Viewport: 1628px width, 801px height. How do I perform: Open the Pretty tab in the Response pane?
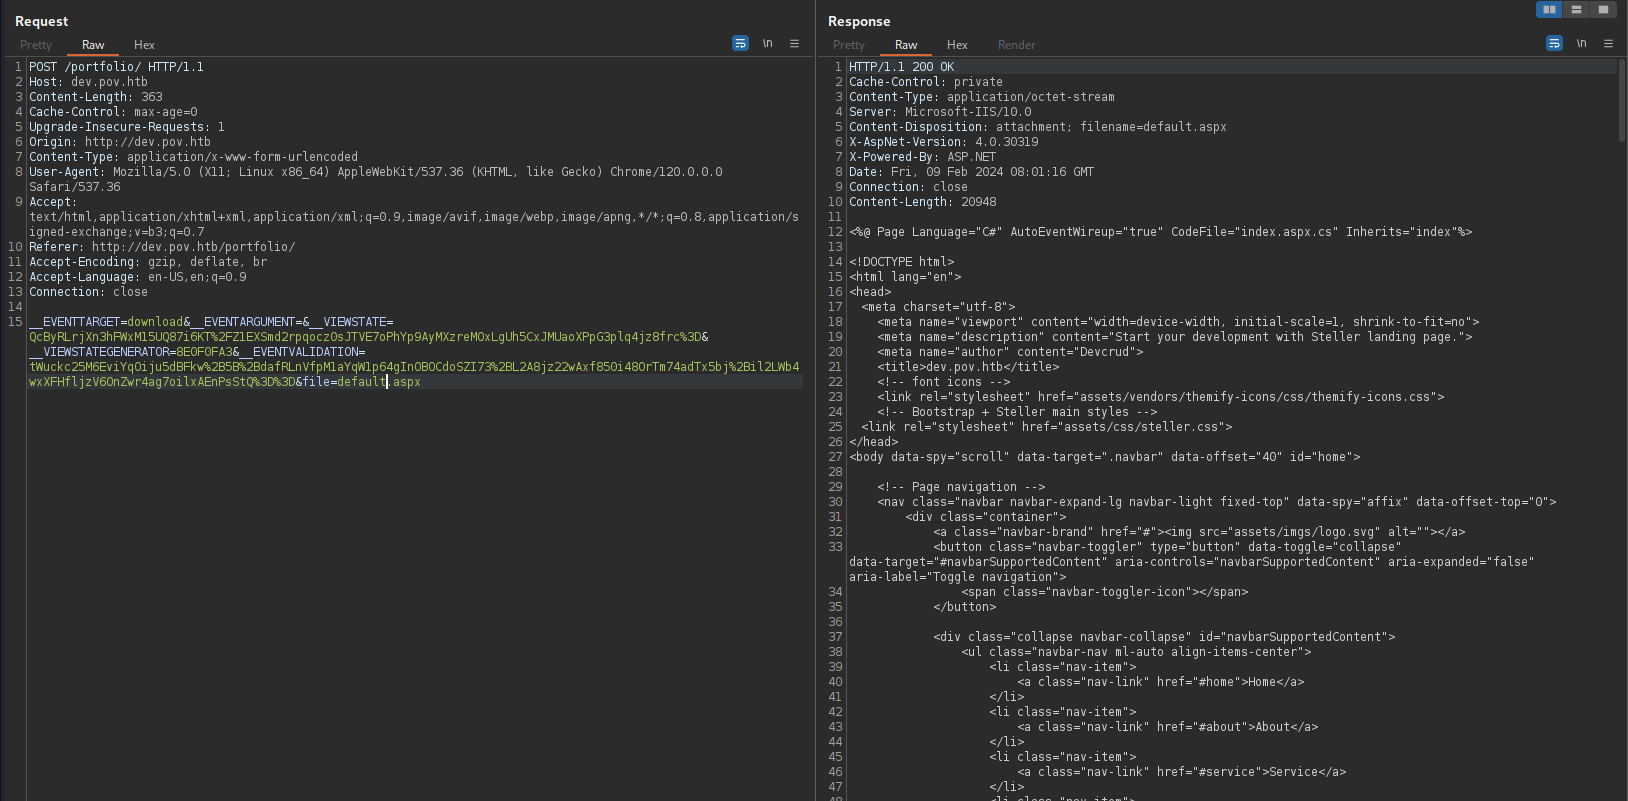(849, 45)
